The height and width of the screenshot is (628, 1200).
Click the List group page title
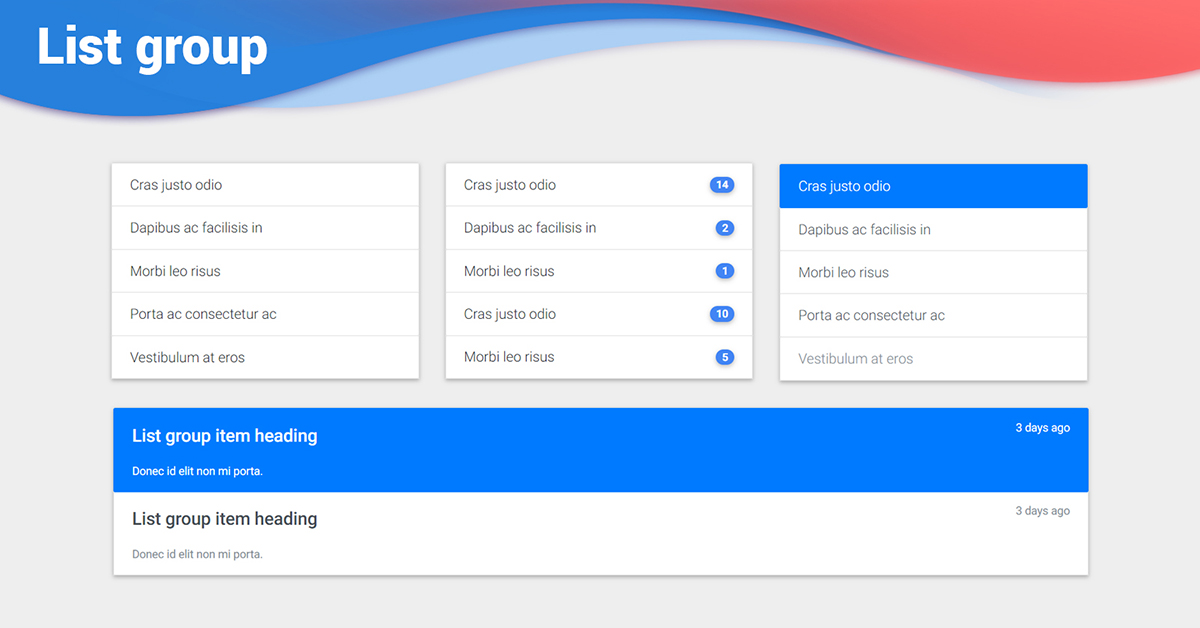[151, 47]
